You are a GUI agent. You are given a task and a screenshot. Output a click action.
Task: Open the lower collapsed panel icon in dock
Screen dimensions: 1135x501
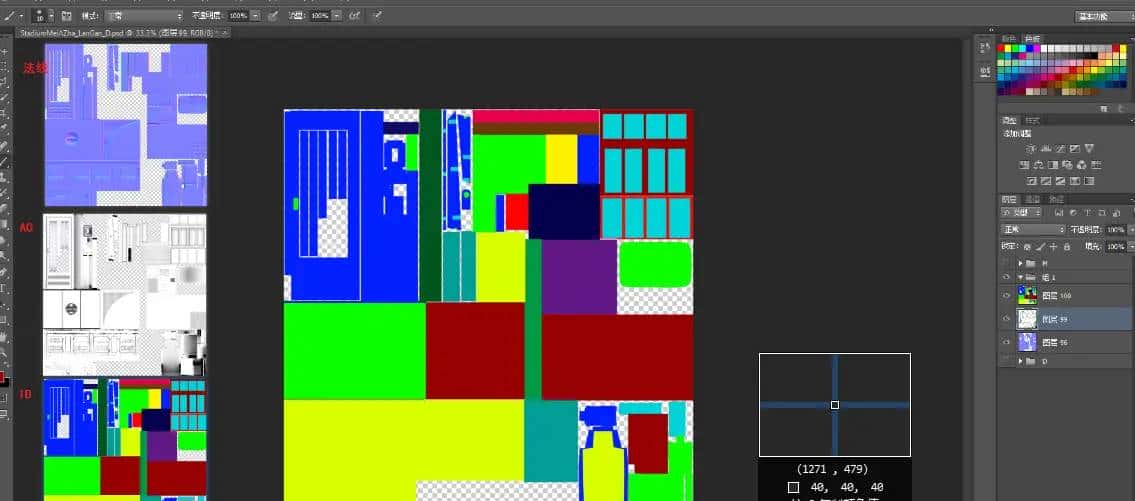pos(984,71)
